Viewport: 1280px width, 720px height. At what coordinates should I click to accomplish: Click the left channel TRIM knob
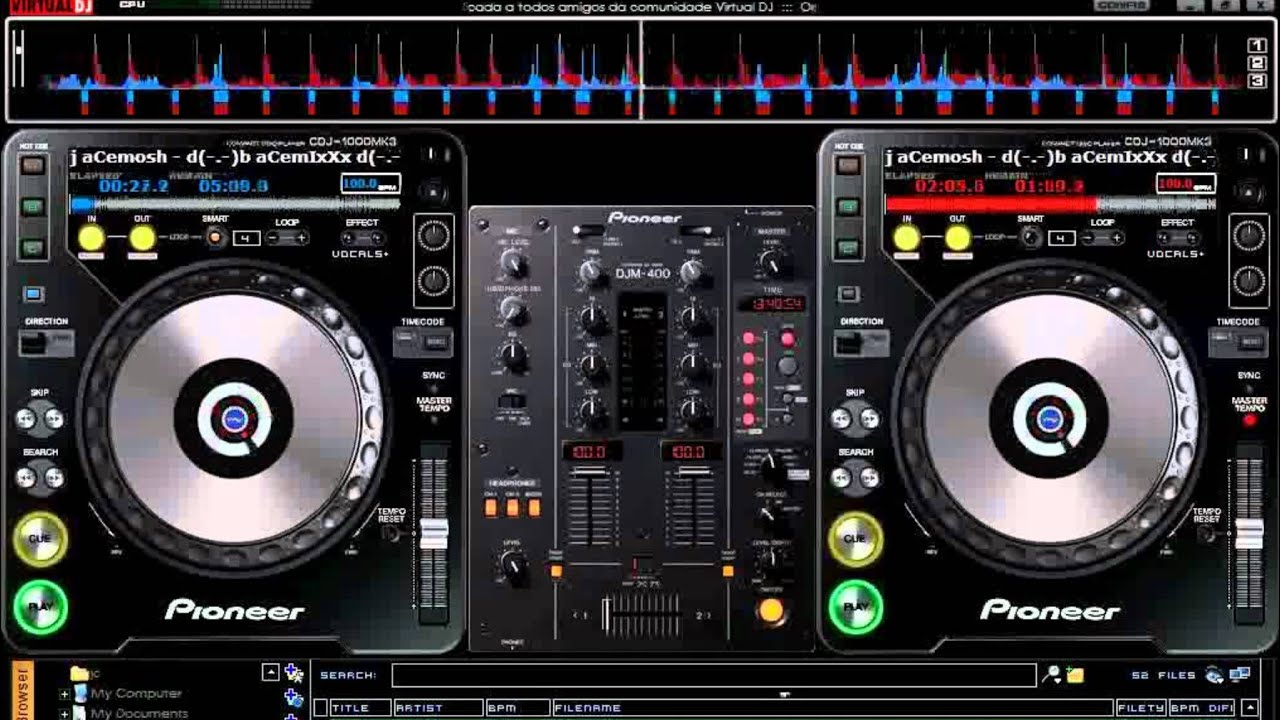click(592, 271)
